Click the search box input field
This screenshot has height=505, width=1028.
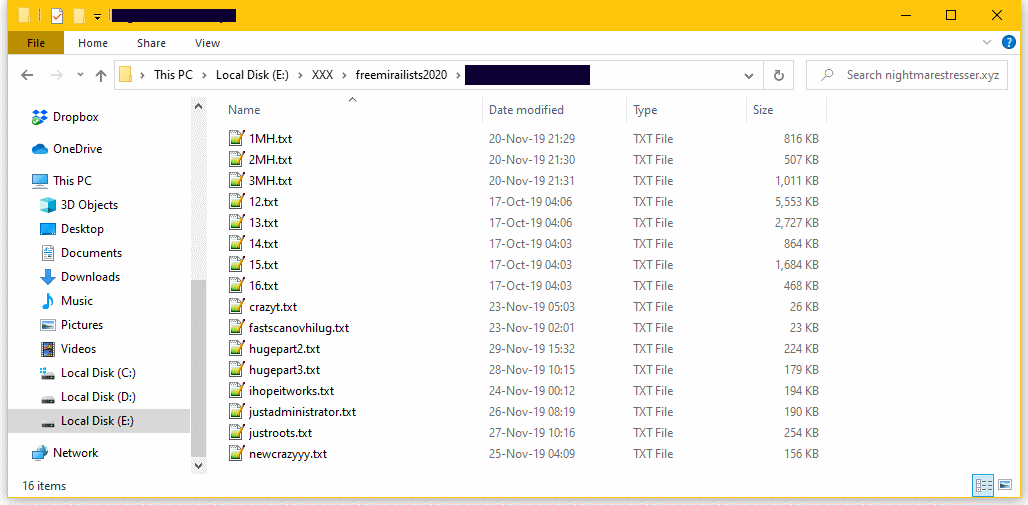[x=920, y=76]
